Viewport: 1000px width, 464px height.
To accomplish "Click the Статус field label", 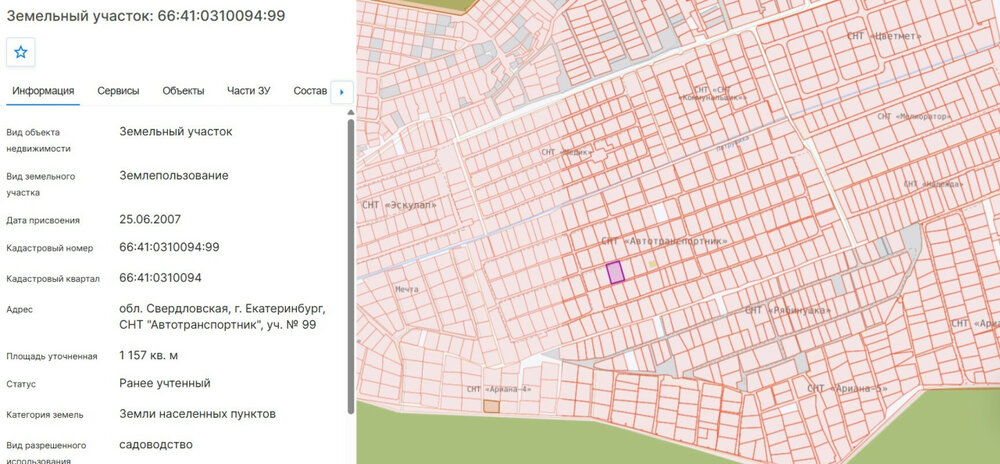I will pyautogui.click(x=21, y=384).
